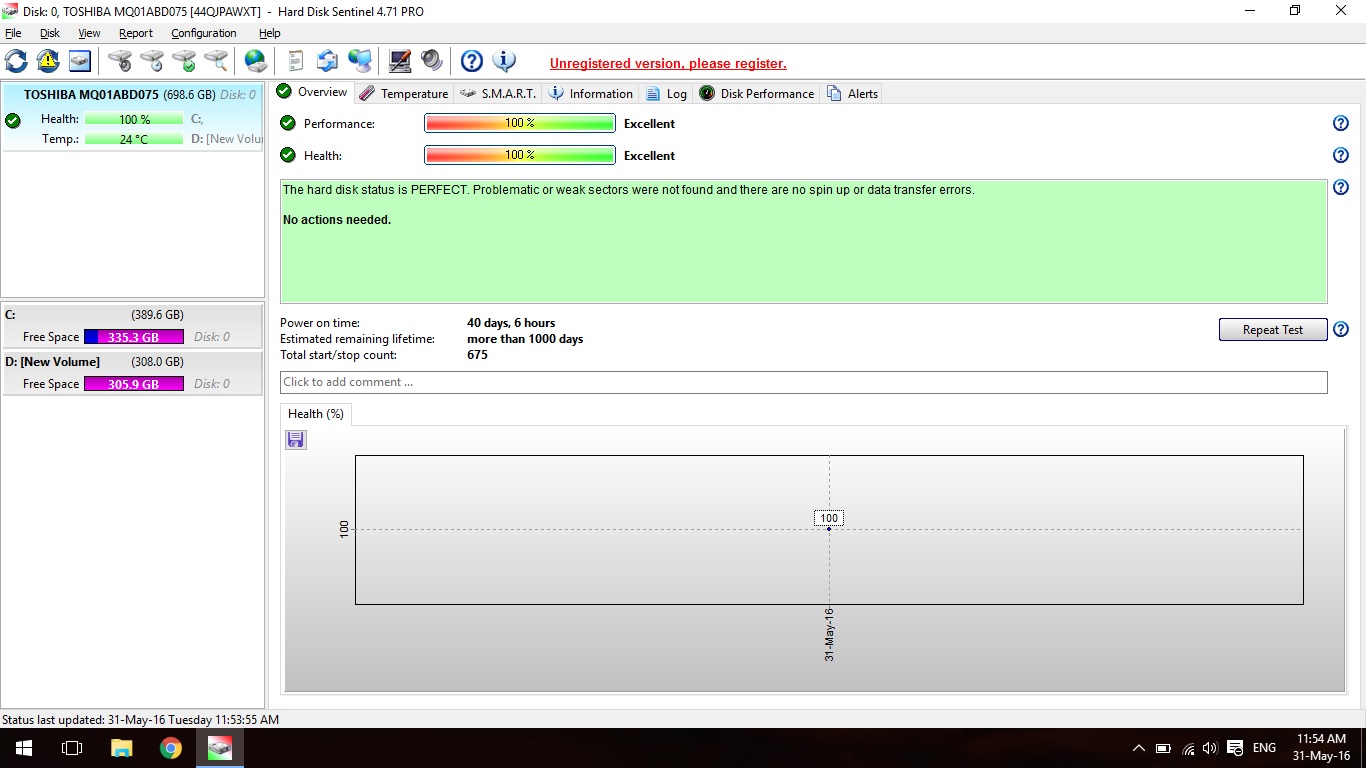Save the health graph with floppy icon
The width and height of the screenshot is (1366, 768).
[296, 440]
